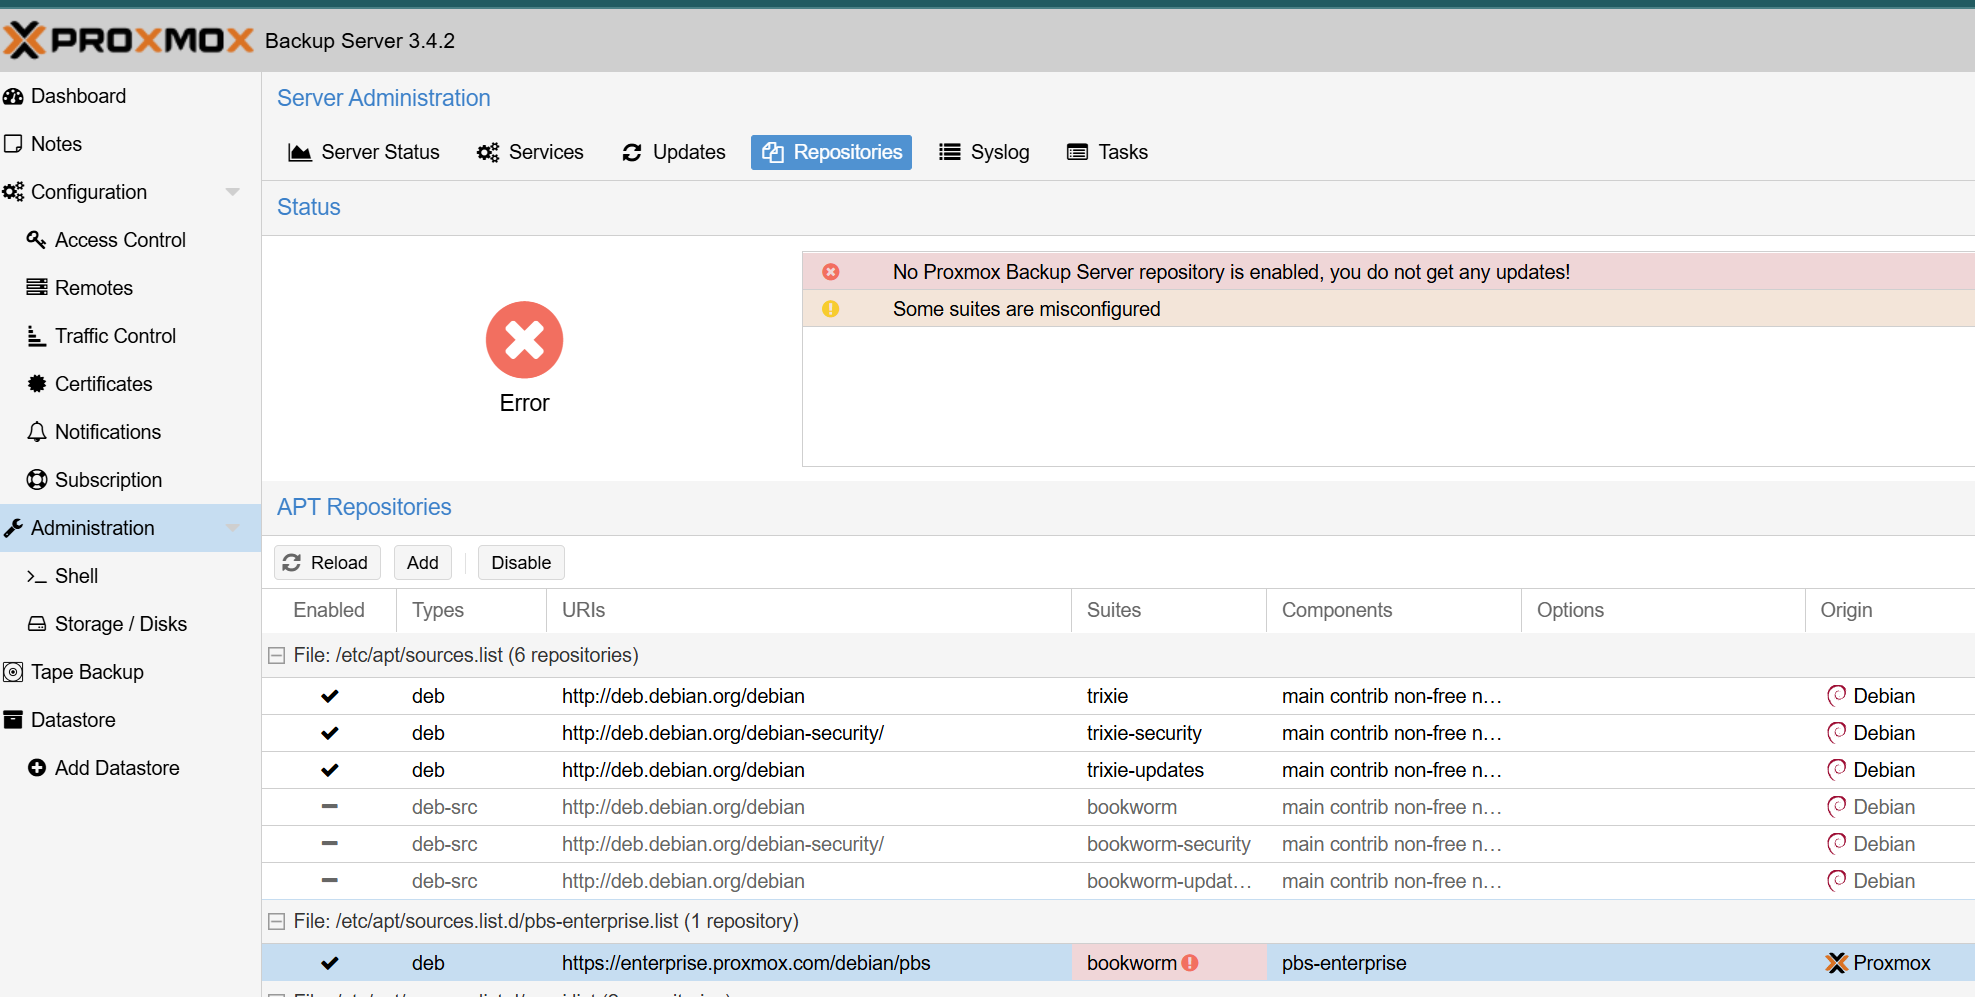Click disabled dash of bookworm-security row
This screenshot has height=997, width=1975.
point(330,843)
